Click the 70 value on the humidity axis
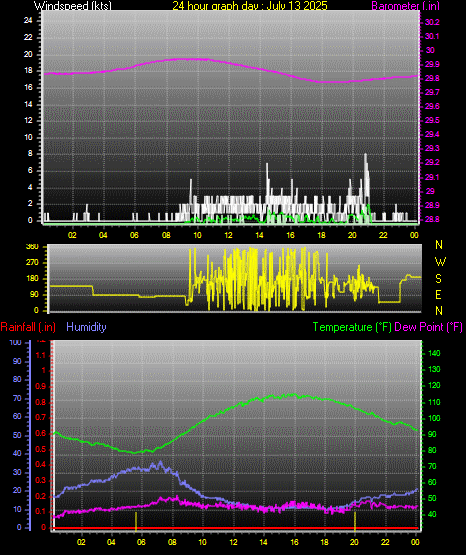 coord(17,399)
